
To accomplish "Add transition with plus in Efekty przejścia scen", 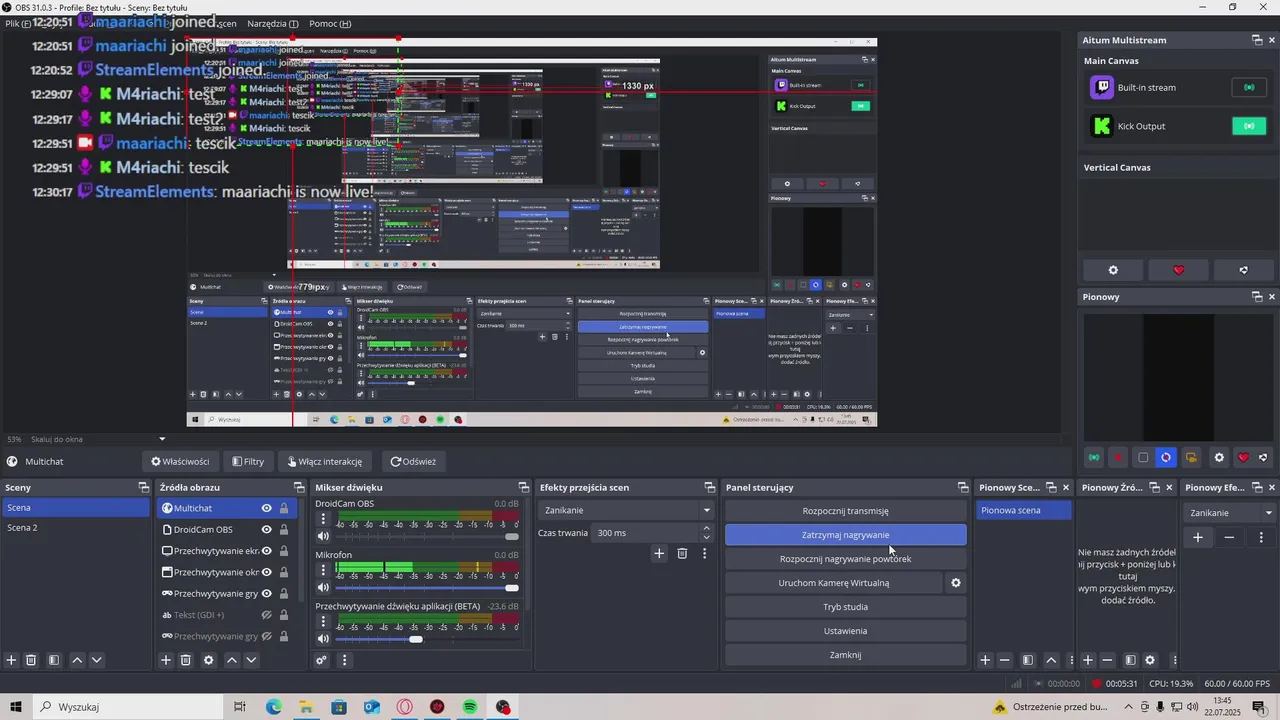I will [x=659, y=553].
